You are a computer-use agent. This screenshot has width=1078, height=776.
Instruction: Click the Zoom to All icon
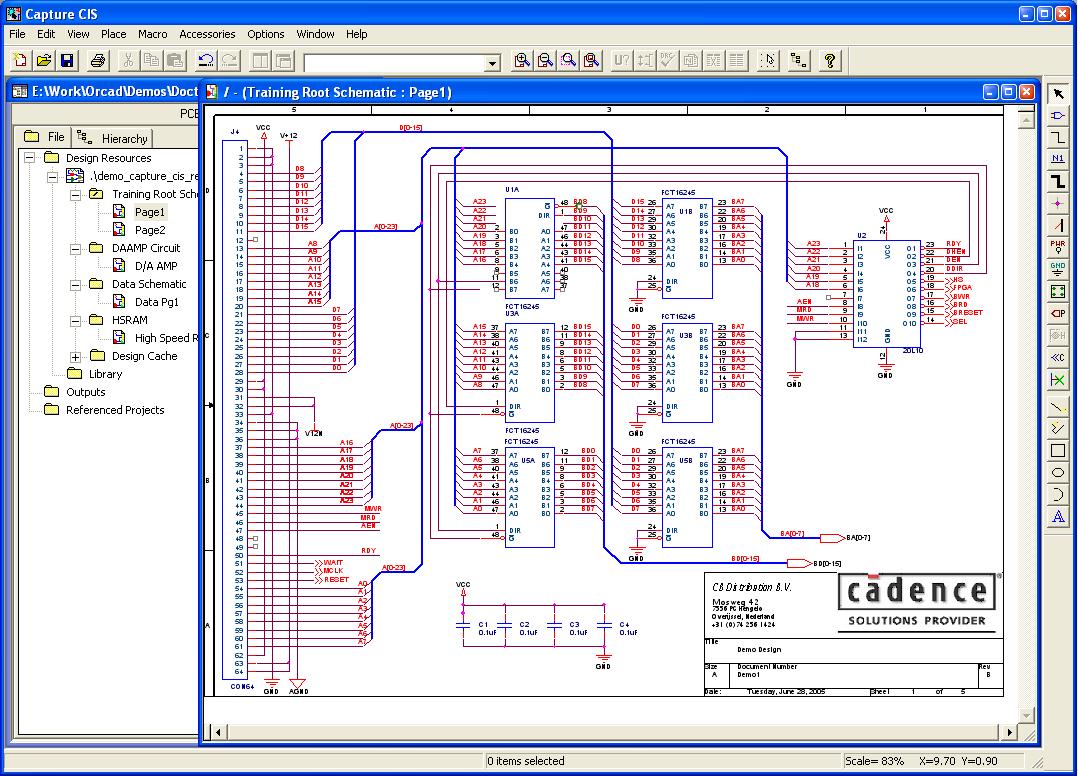click(x=591, y=60)
